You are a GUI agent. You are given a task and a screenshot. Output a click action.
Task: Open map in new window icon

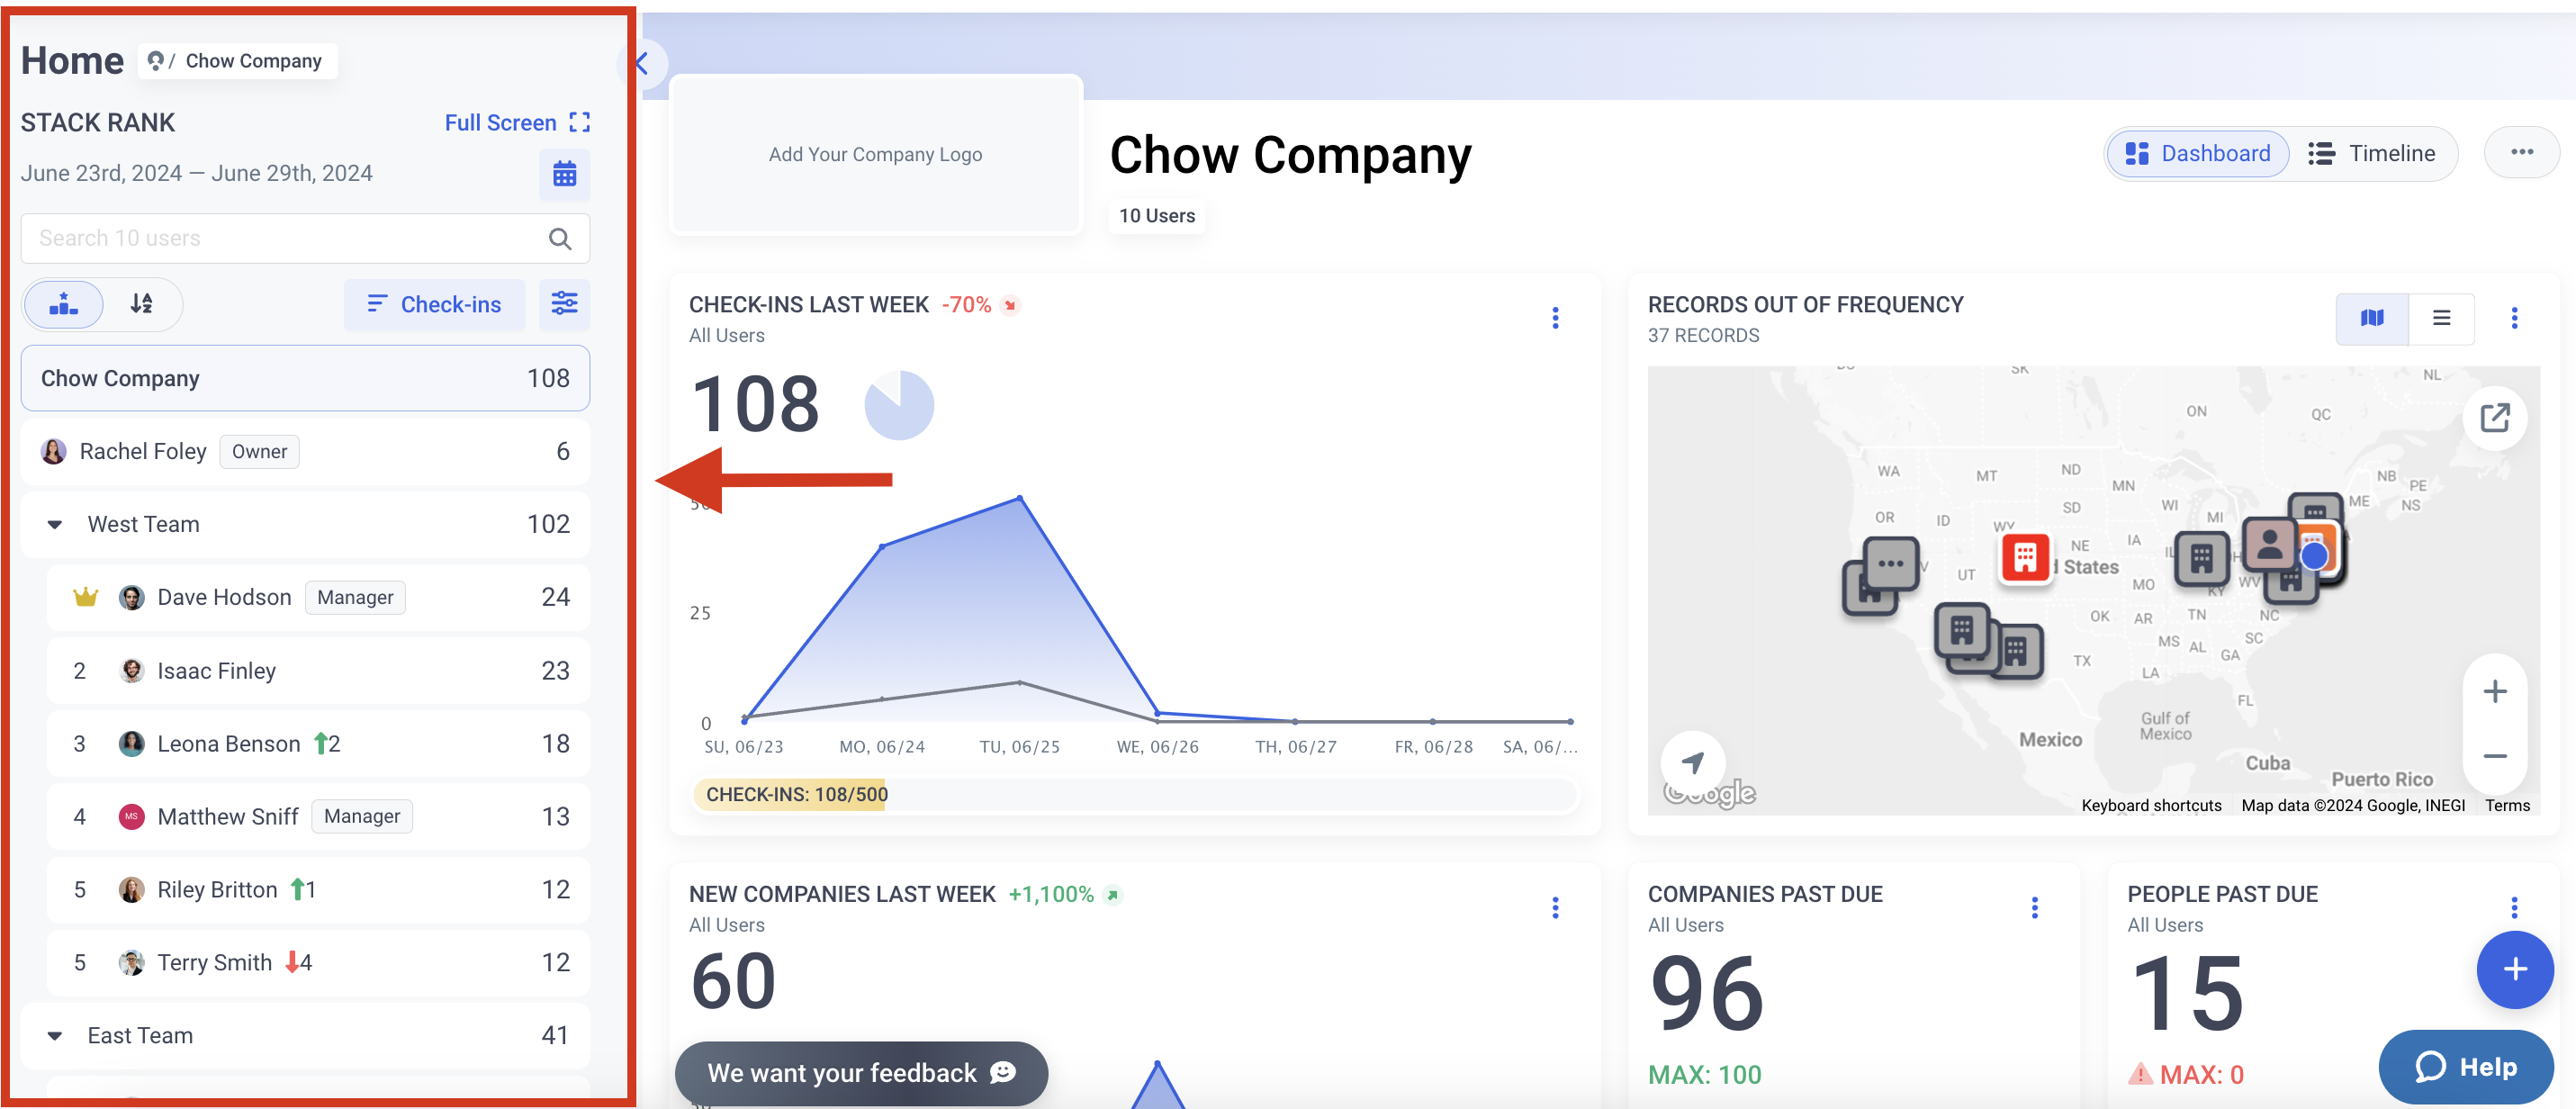point(2495,418)
